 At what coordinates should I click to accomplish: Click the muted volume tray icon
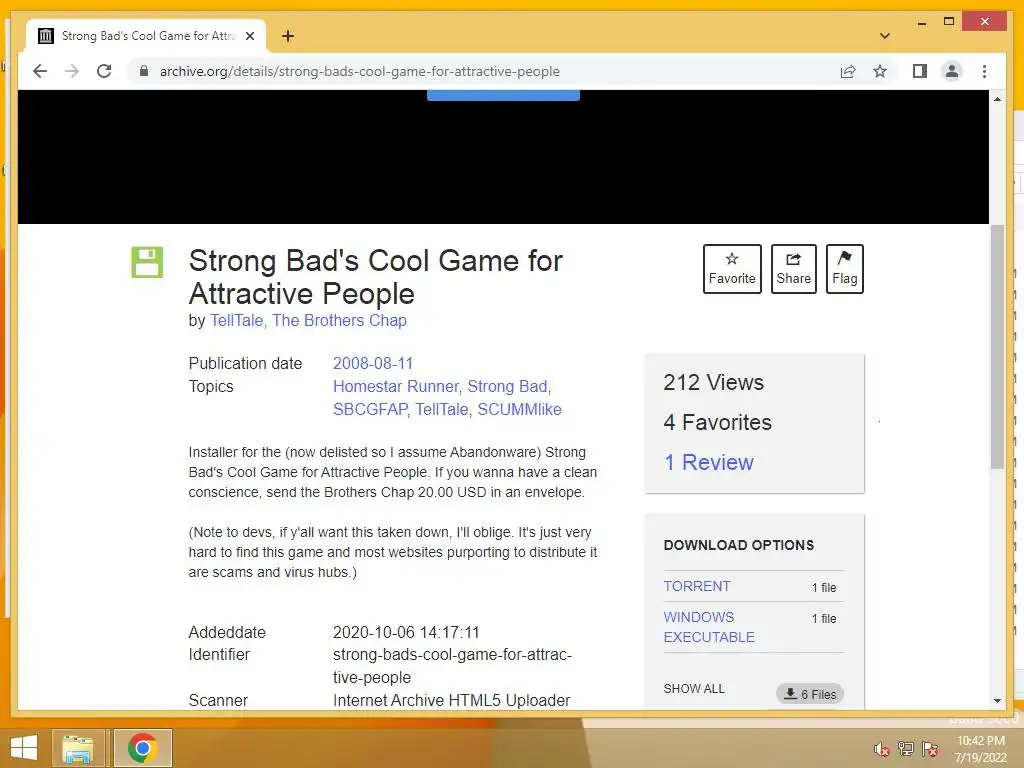[881, 748]
